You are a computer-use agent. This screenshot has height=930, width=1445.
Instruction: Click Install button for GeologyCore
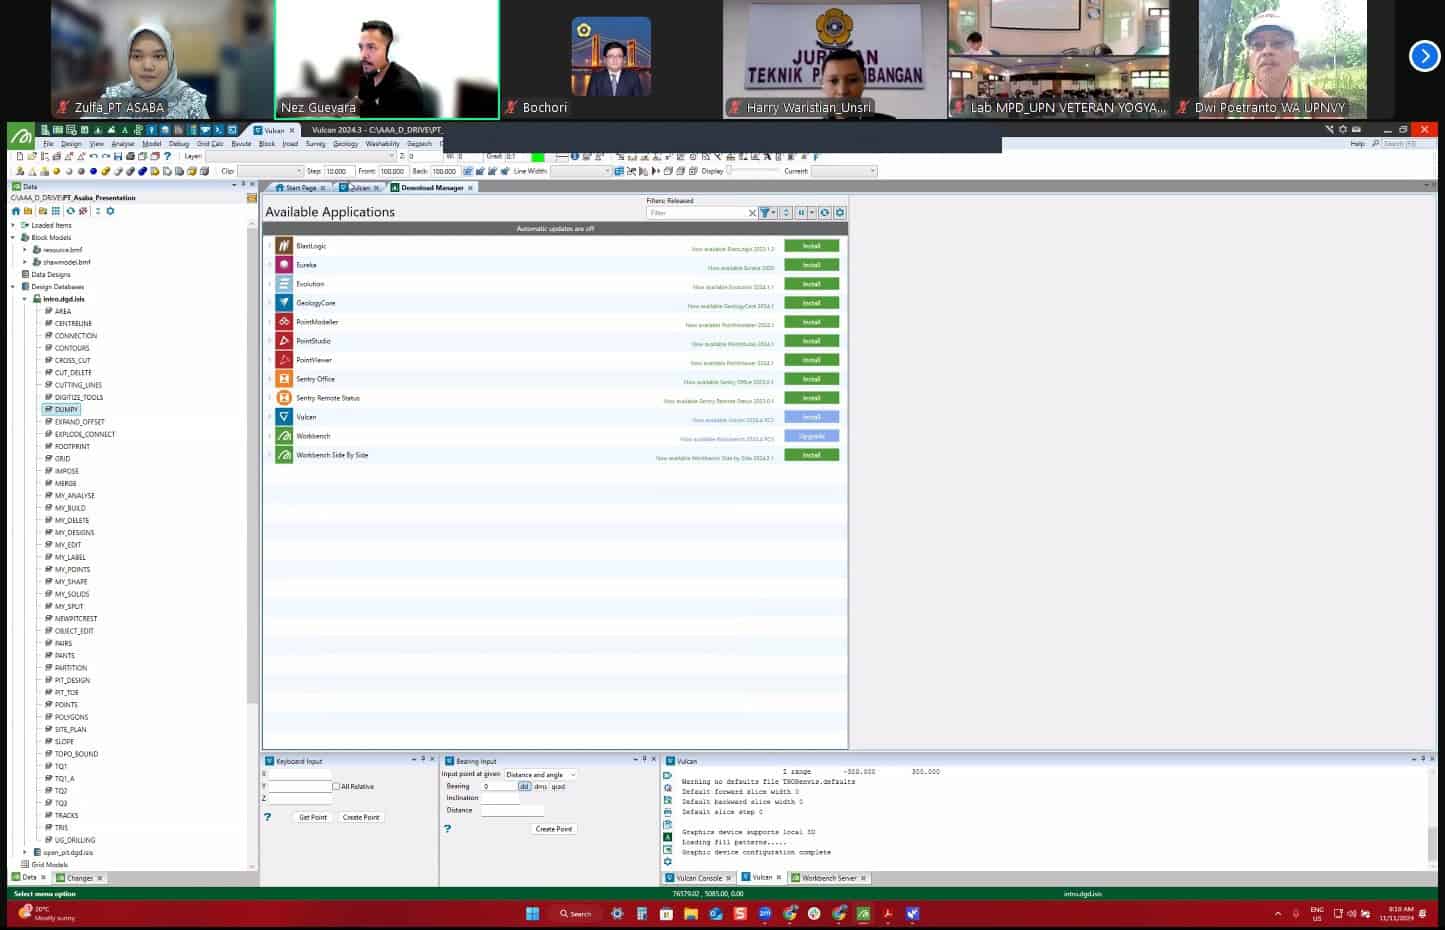point(811,303)
